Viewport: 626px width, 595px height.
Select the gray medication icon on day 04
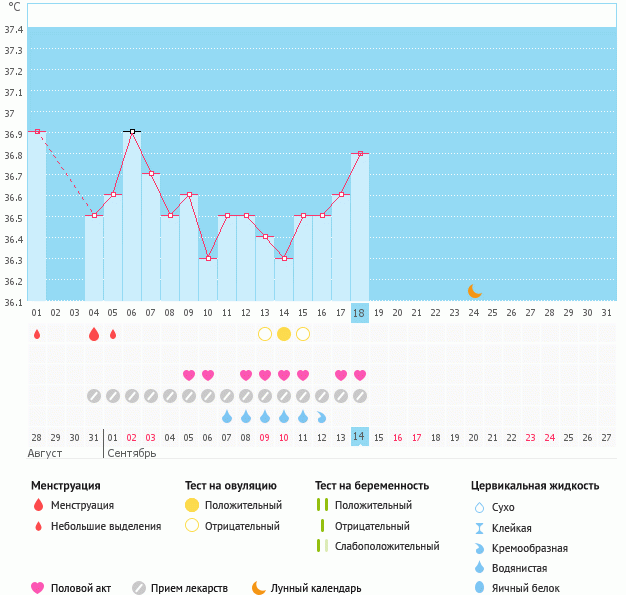click(x=94, y=396)
